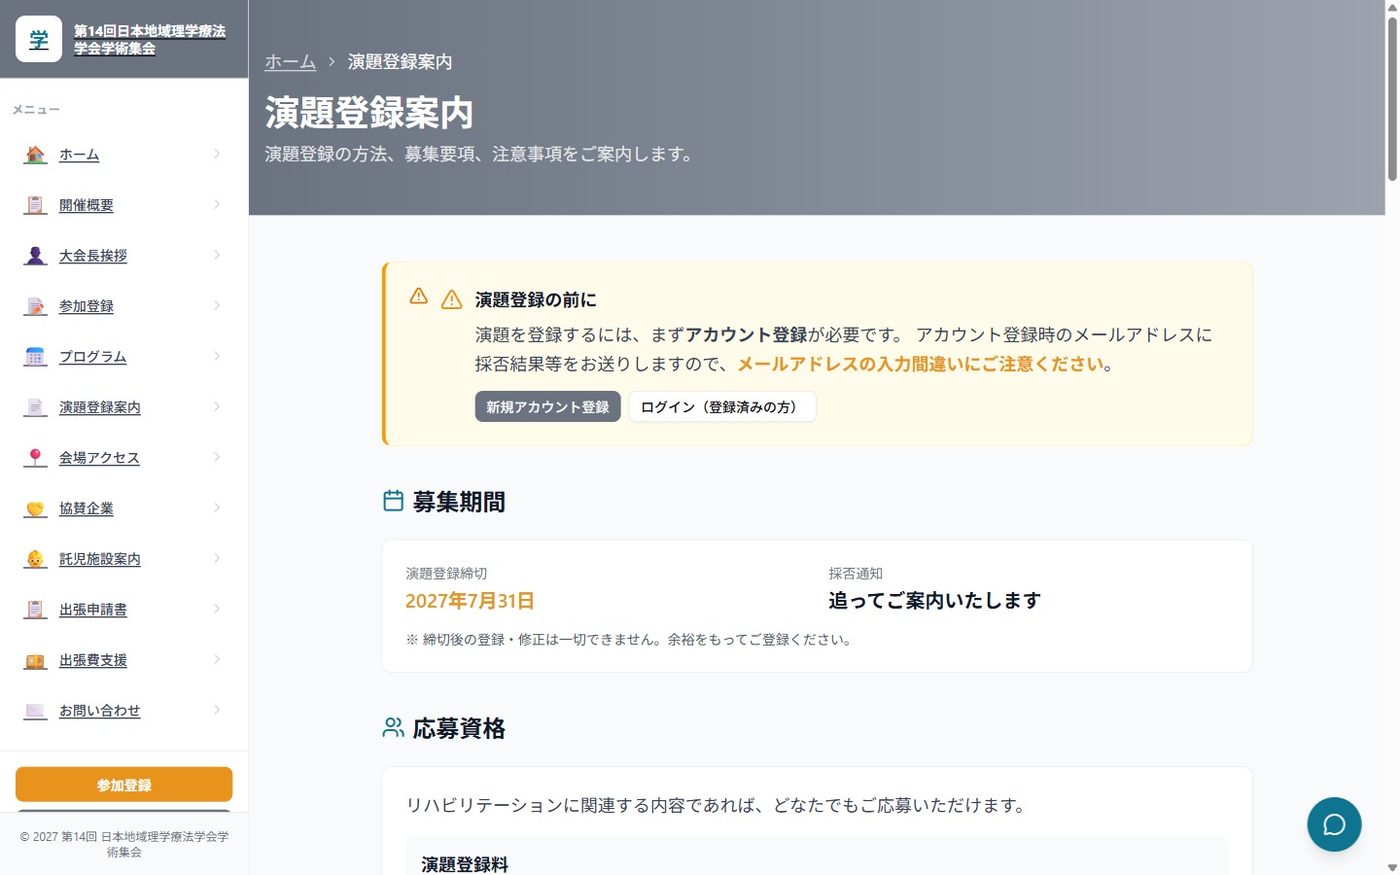Image resolution: width=1400 pixels, height=875 pixels.
Task: Select プログラム from the sidebar menu
Action: click(x=93, y=357)
